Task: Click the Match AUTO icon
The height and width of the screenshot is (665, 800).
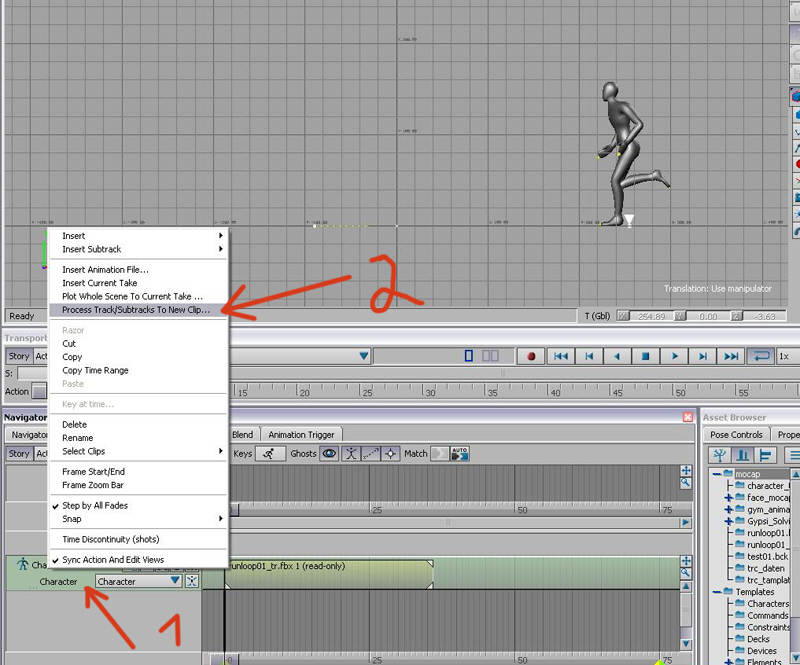Action: pos(460,454)
